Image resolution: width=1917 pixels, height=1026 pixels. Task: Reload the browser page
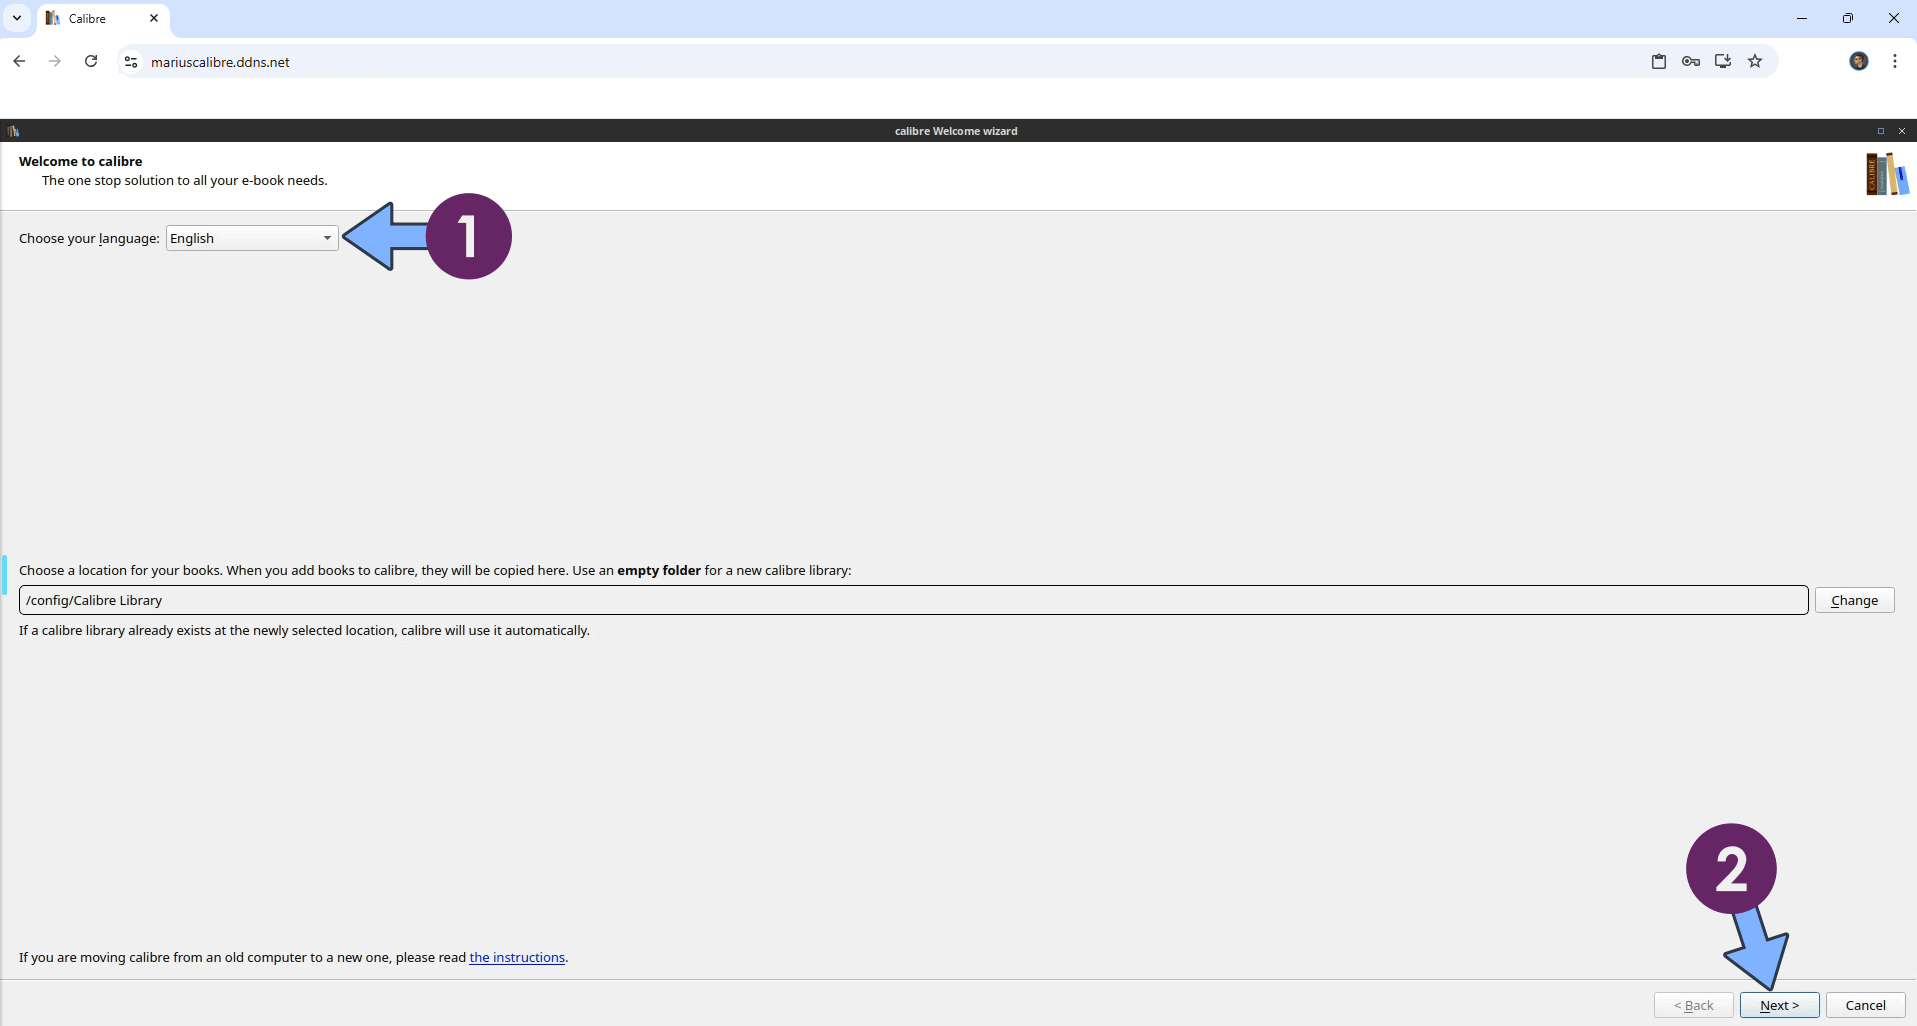(x=91, y=61)
